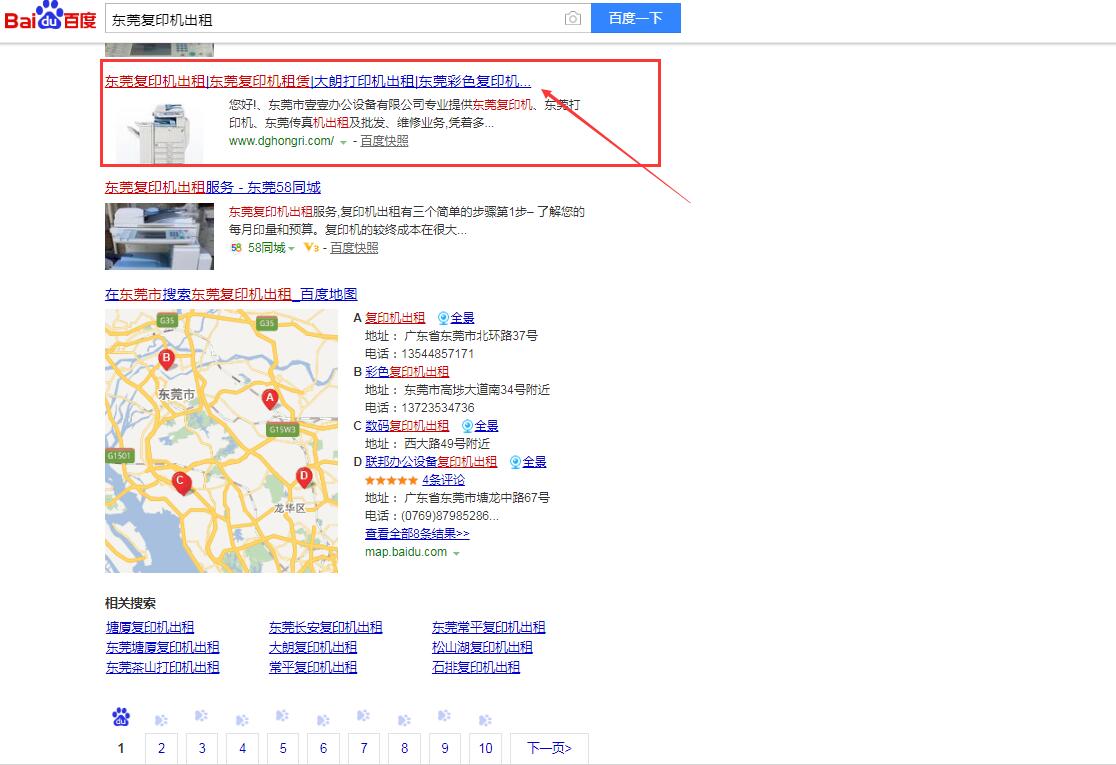Viewport: 1116px width, 765px height.
Task: Open panorama view for result D
Action: pyautogui.click(x=528, y=462)
